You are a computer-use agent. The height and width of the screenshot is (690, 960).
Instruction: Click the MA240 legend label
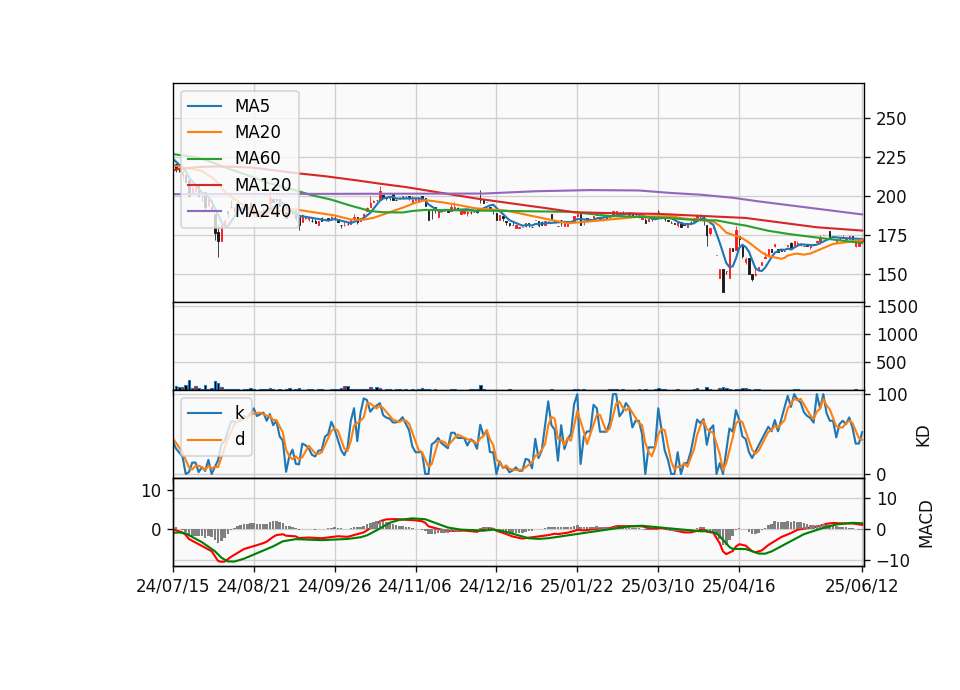tap(263, 211)
